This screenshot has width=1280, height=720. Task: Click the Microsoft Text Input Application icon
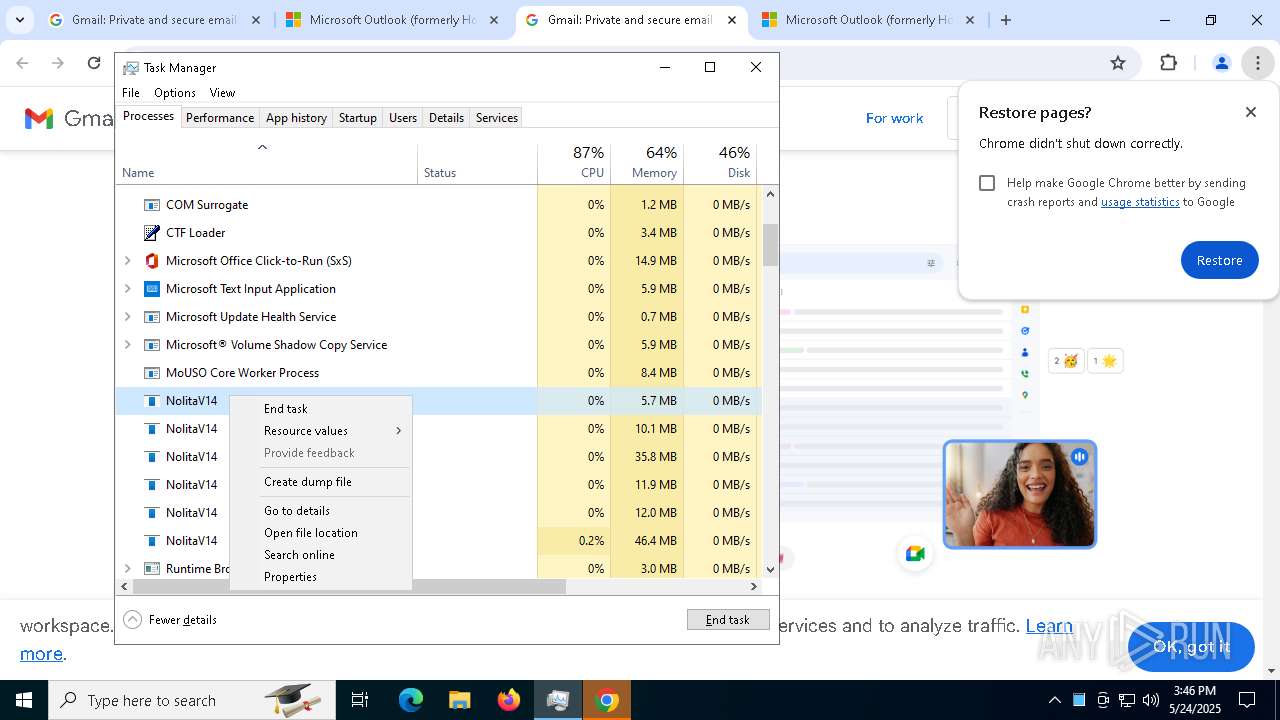152,289
